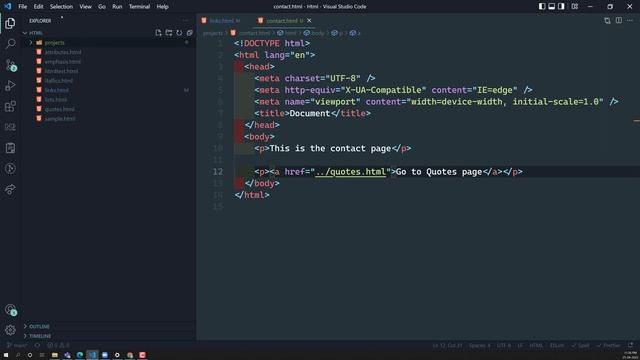Image resolution: width=640 pixels, height=360 pixels.
Task: Open the Accounts icon in the activity bar
Action: pos(10,310)
